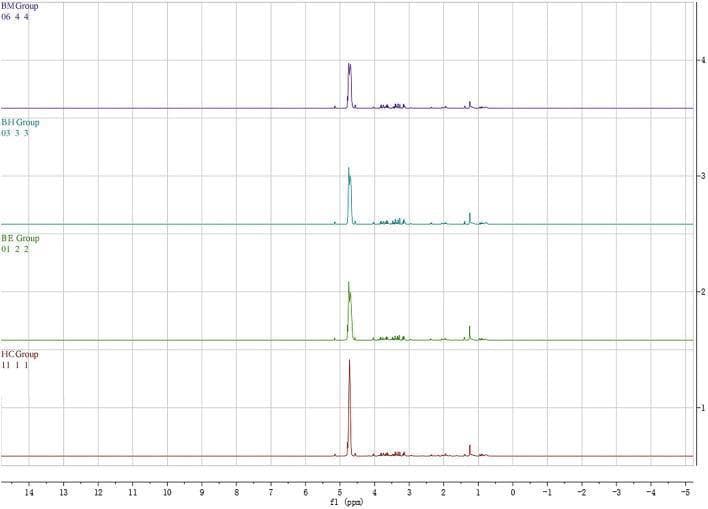Image resolution: width=708 pixels, height=509 pixels.
Task: Click the 11 tick label on ppm axis
Action: [132, 492]
